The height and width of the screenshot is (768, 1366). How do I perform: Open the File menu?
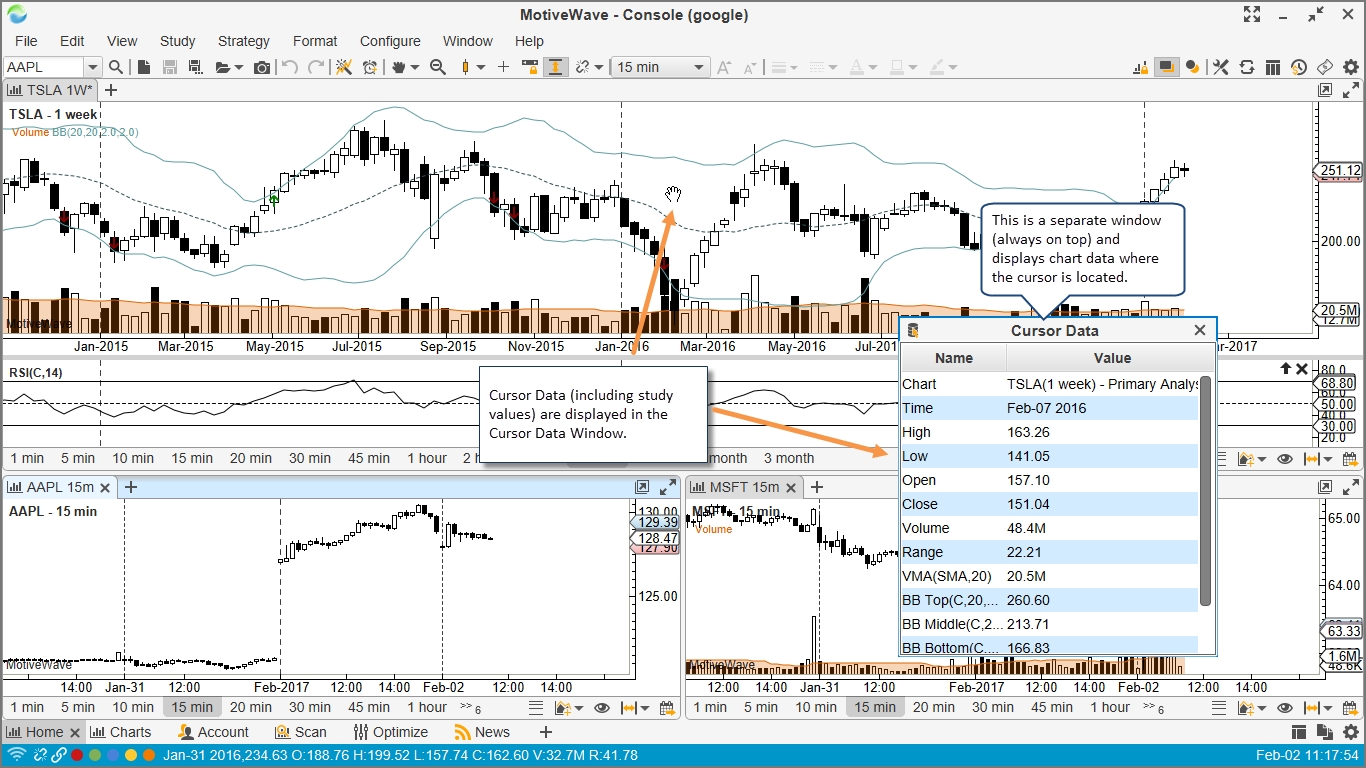coord(26,41)
